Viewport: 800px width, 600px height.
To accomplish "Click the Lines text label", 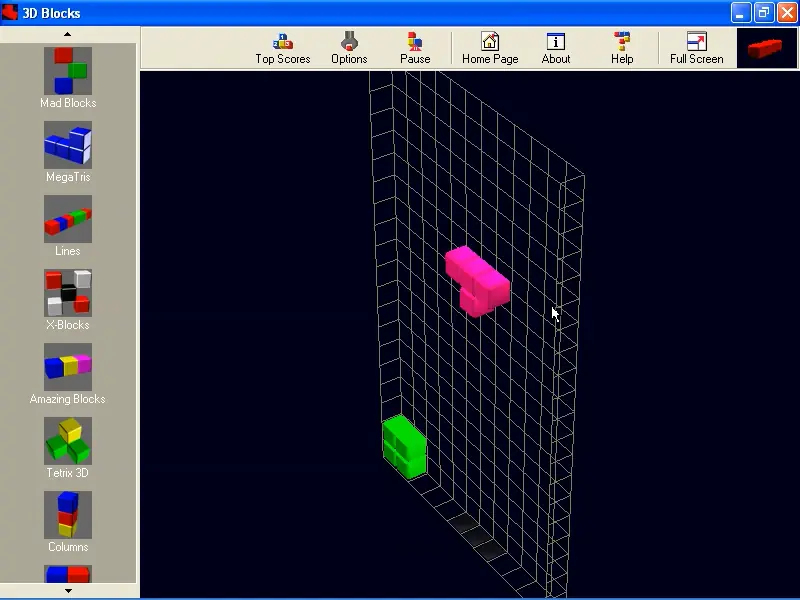I will 68,251.
